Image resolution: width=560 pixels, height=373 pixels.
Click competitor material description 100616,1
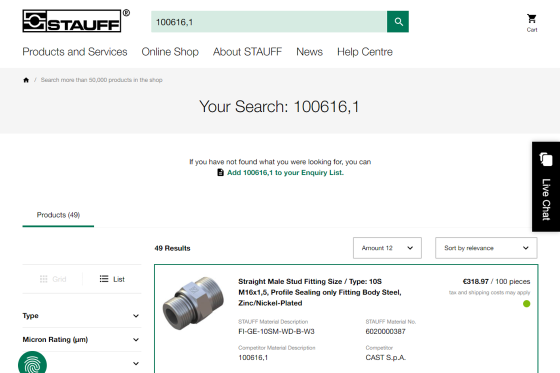[x=253, y=358]
